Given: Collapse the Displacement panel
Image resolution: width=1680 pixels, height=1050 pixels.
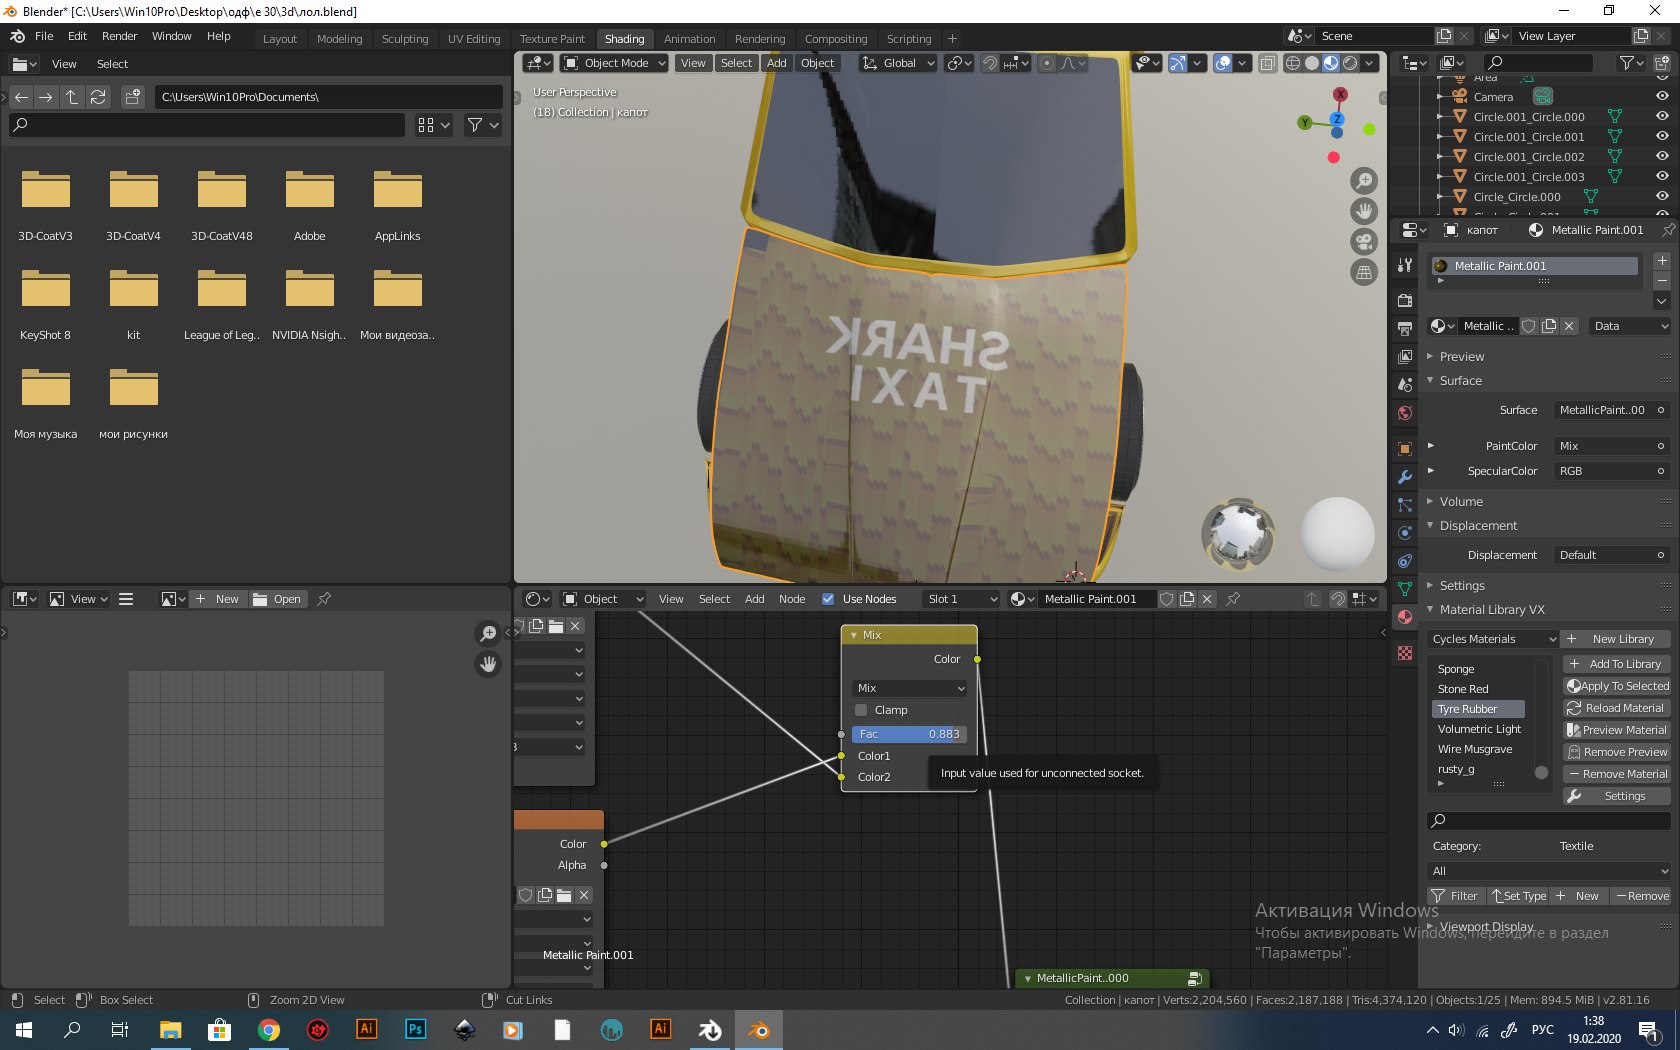Looking at the screenshot, I should point(1477,526).
